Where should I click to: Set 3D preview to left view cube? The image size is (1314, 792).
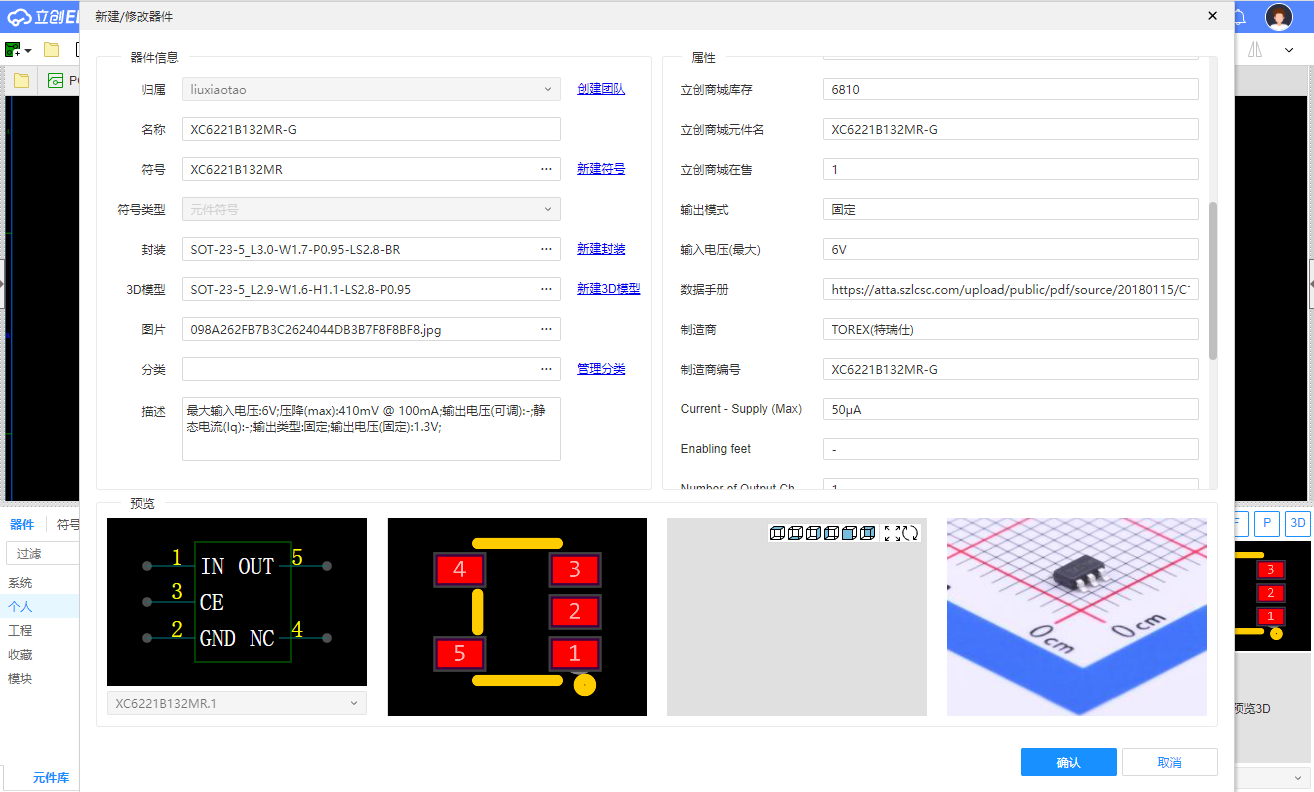(x=831, y=533)
